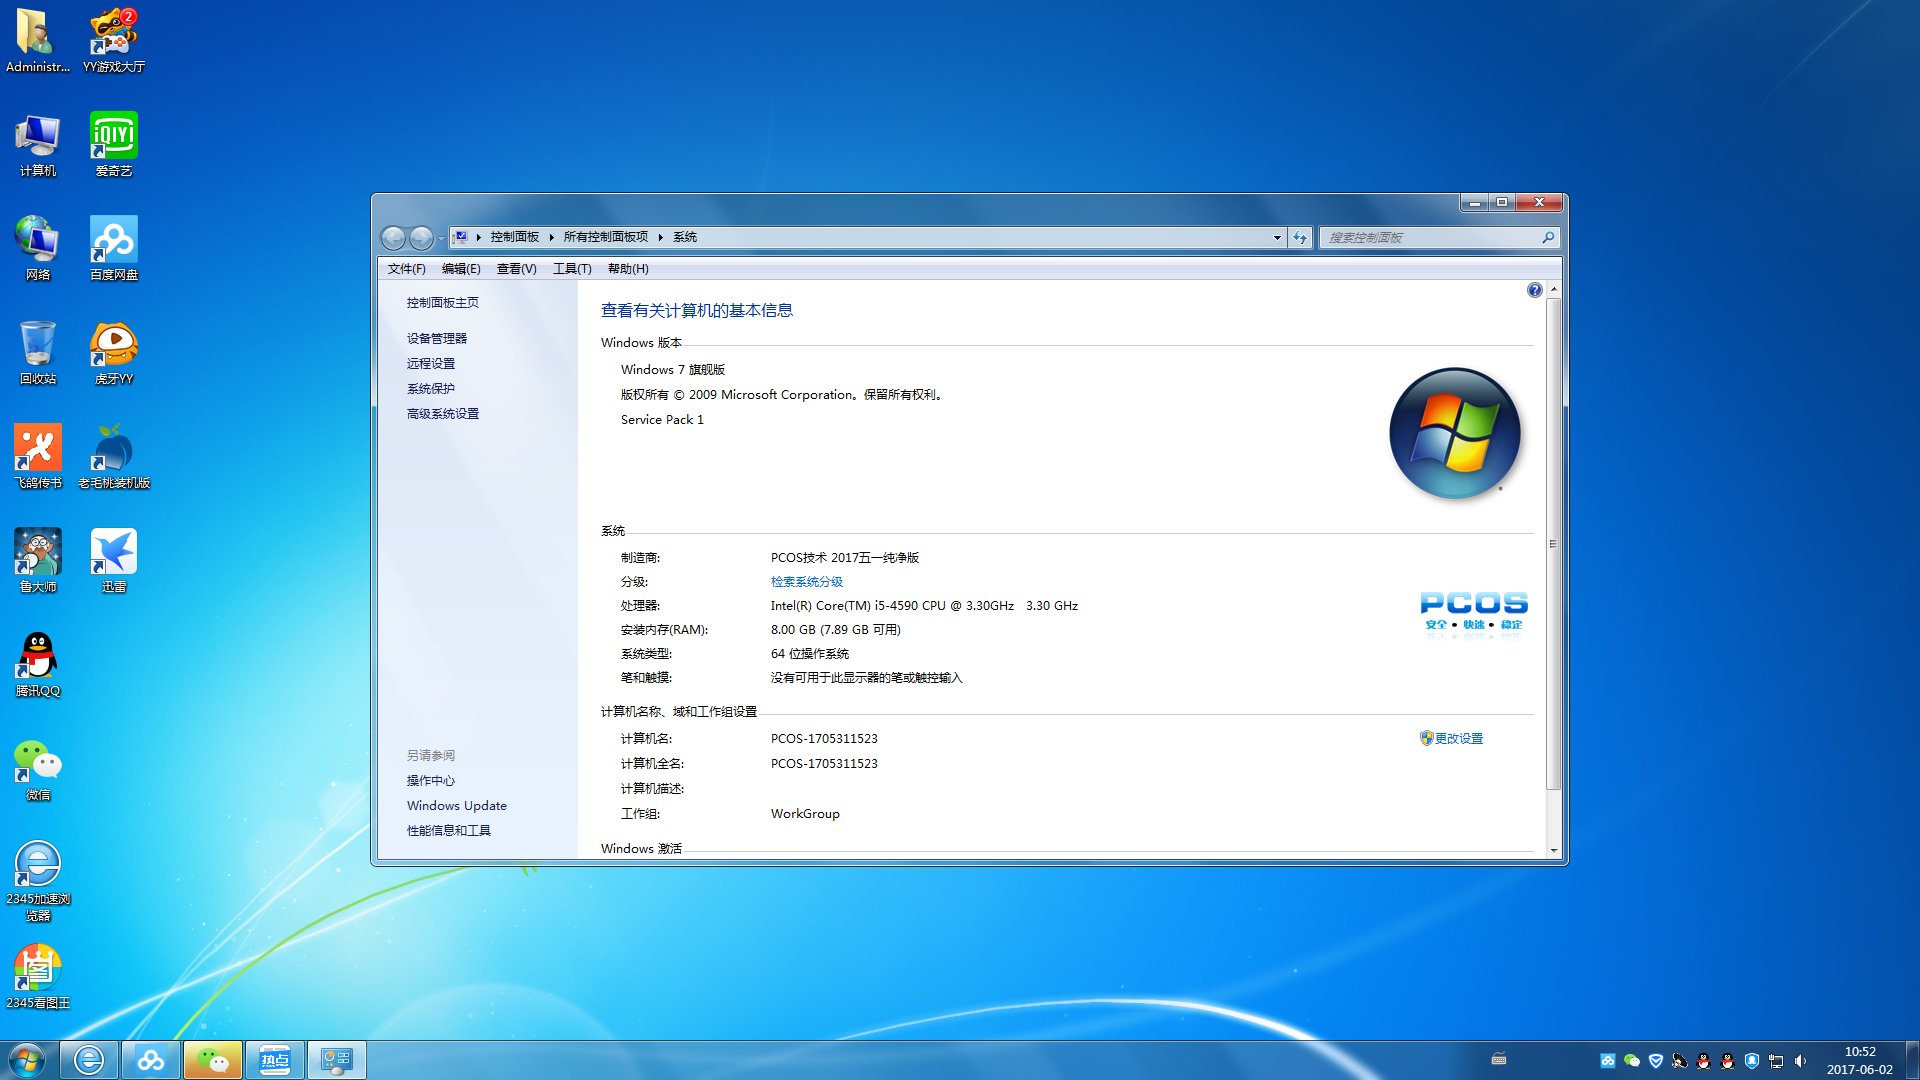Click the satellite dish tray icon
This screenshot has height=1080, width=1920.
(x=1680, y=1061)
